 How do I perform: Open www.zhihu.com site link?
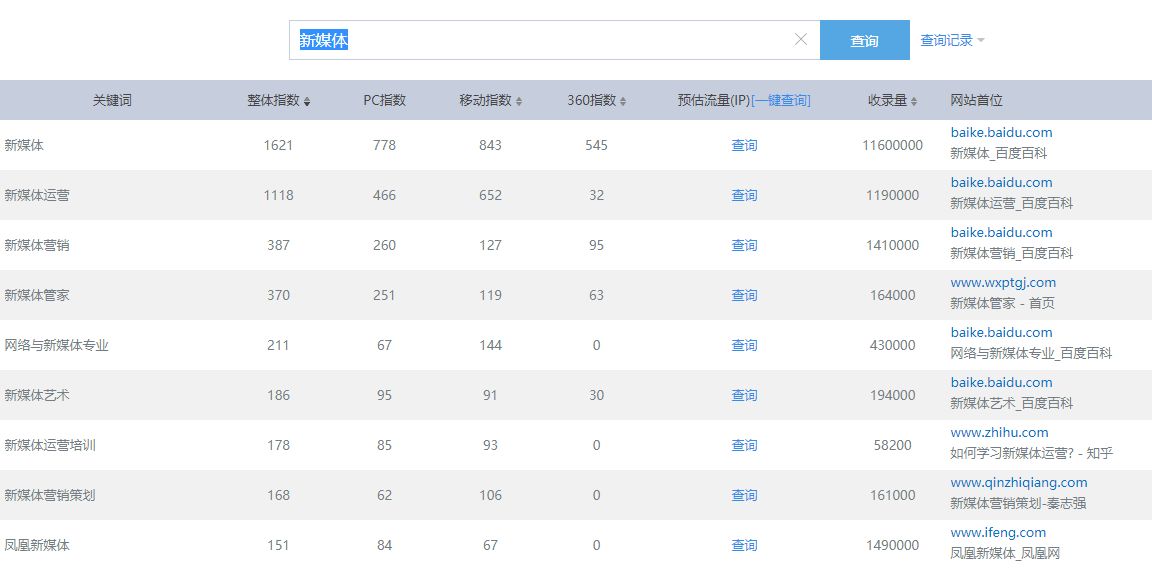tap(999, 432)
